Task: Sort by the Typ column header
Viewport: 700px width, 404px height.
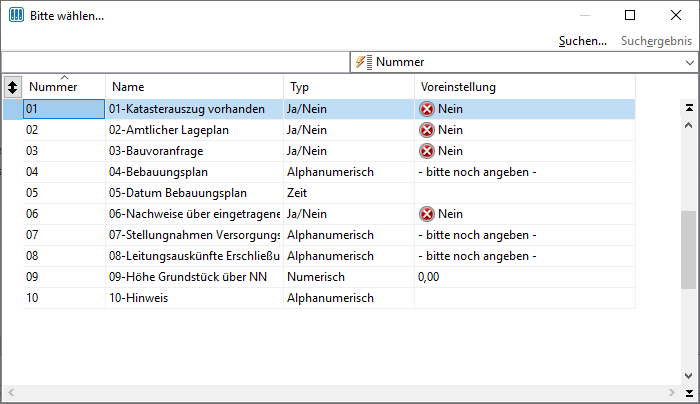Action: (349, 87)
